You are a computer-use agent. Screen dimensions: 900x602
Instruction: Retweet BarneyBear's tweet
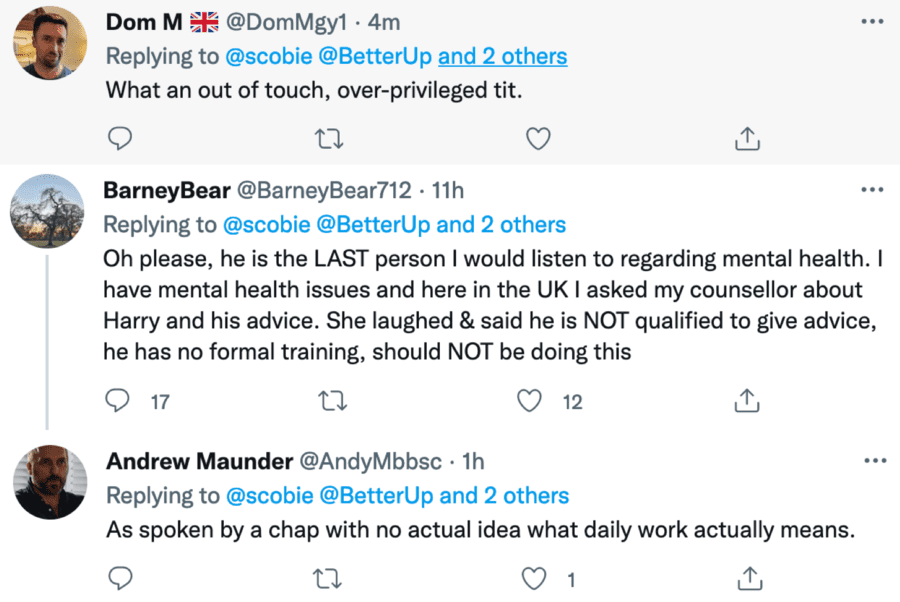pyautogui.click(x=329, y=402)
